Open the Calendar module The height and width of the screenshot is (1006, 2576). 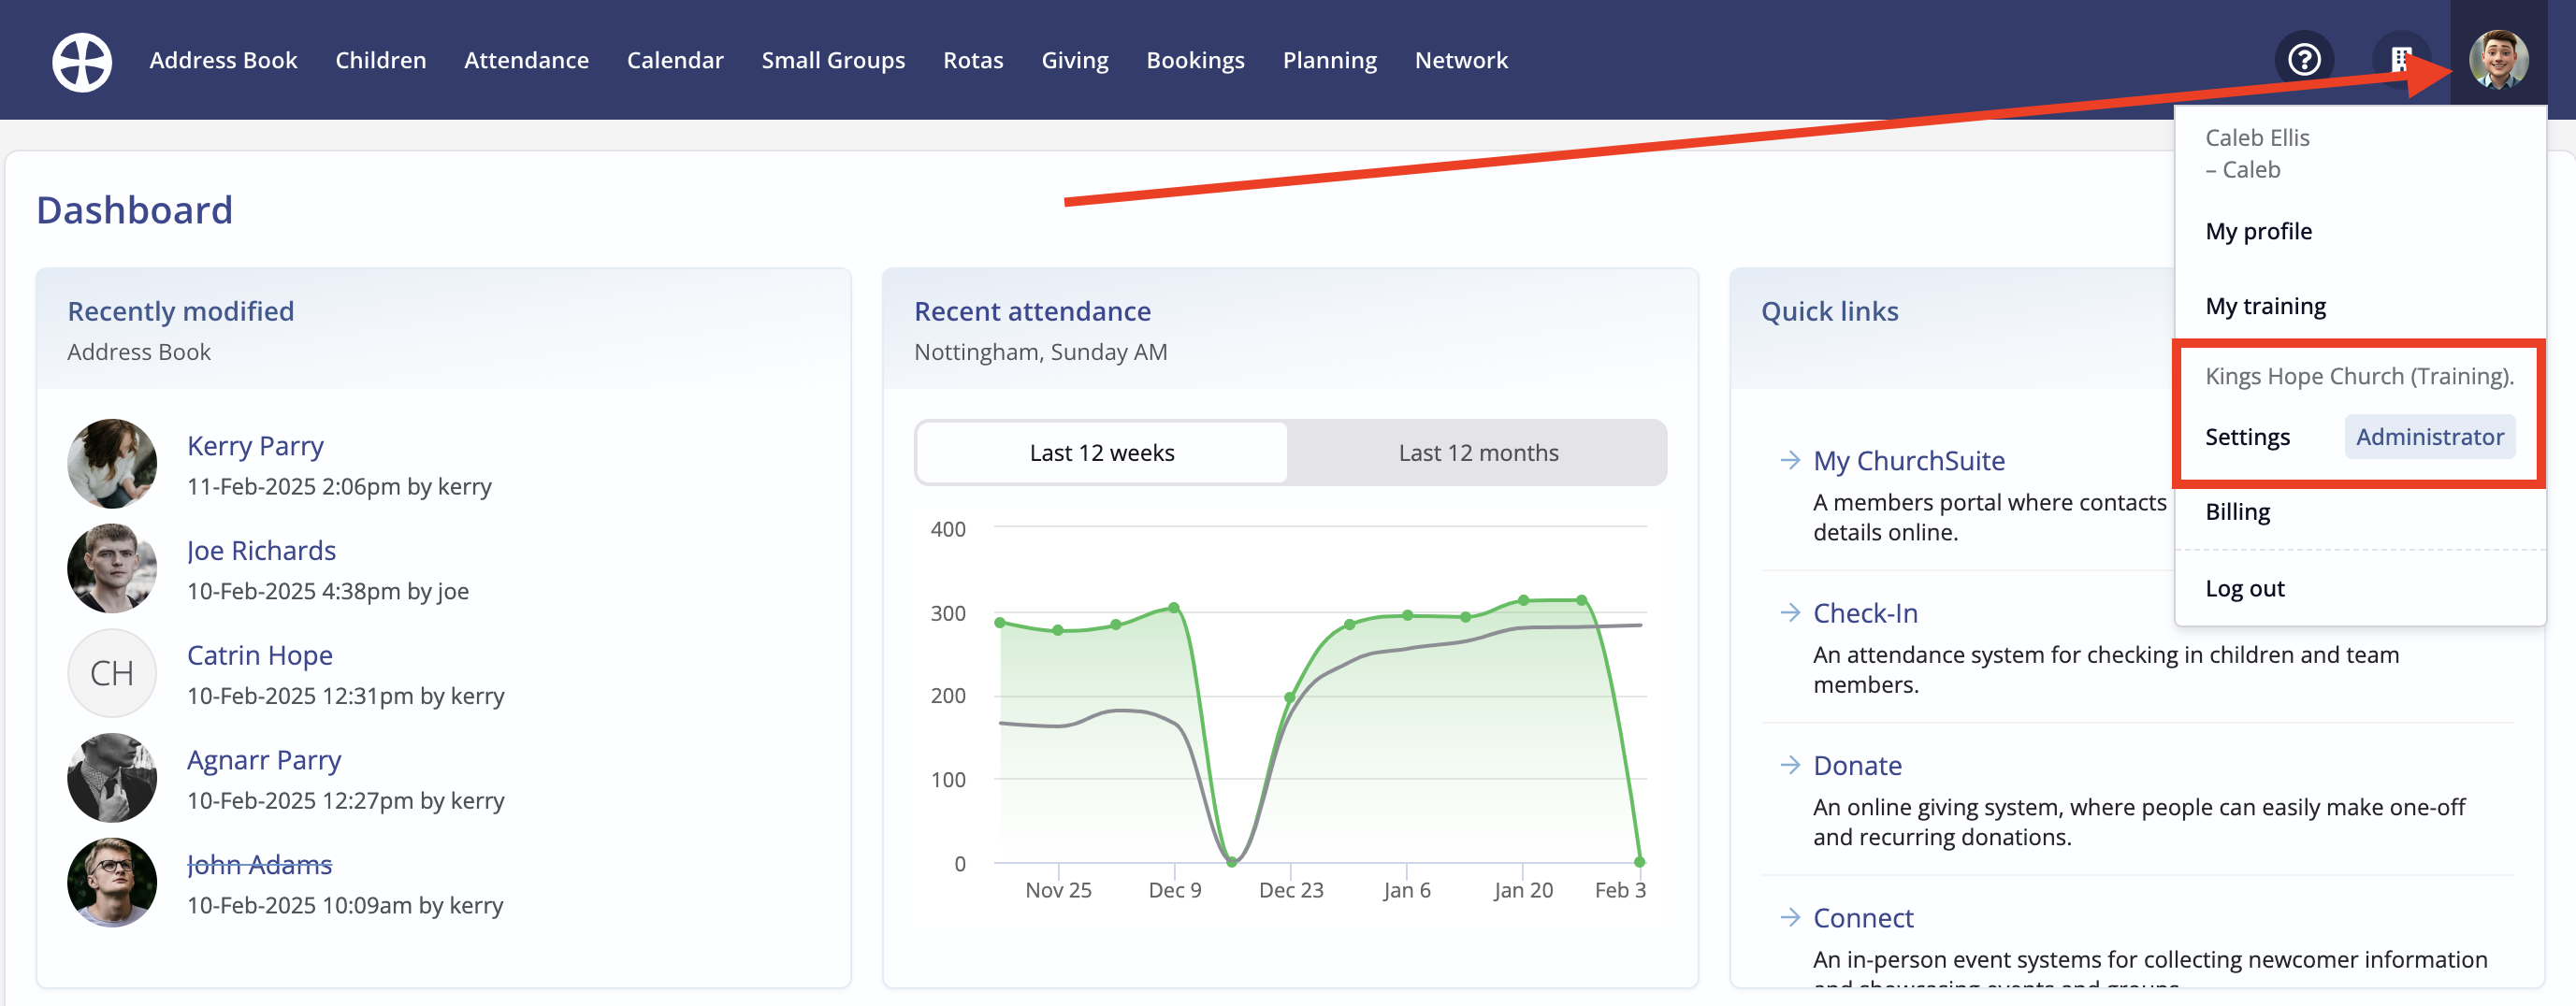pos(675,60)
